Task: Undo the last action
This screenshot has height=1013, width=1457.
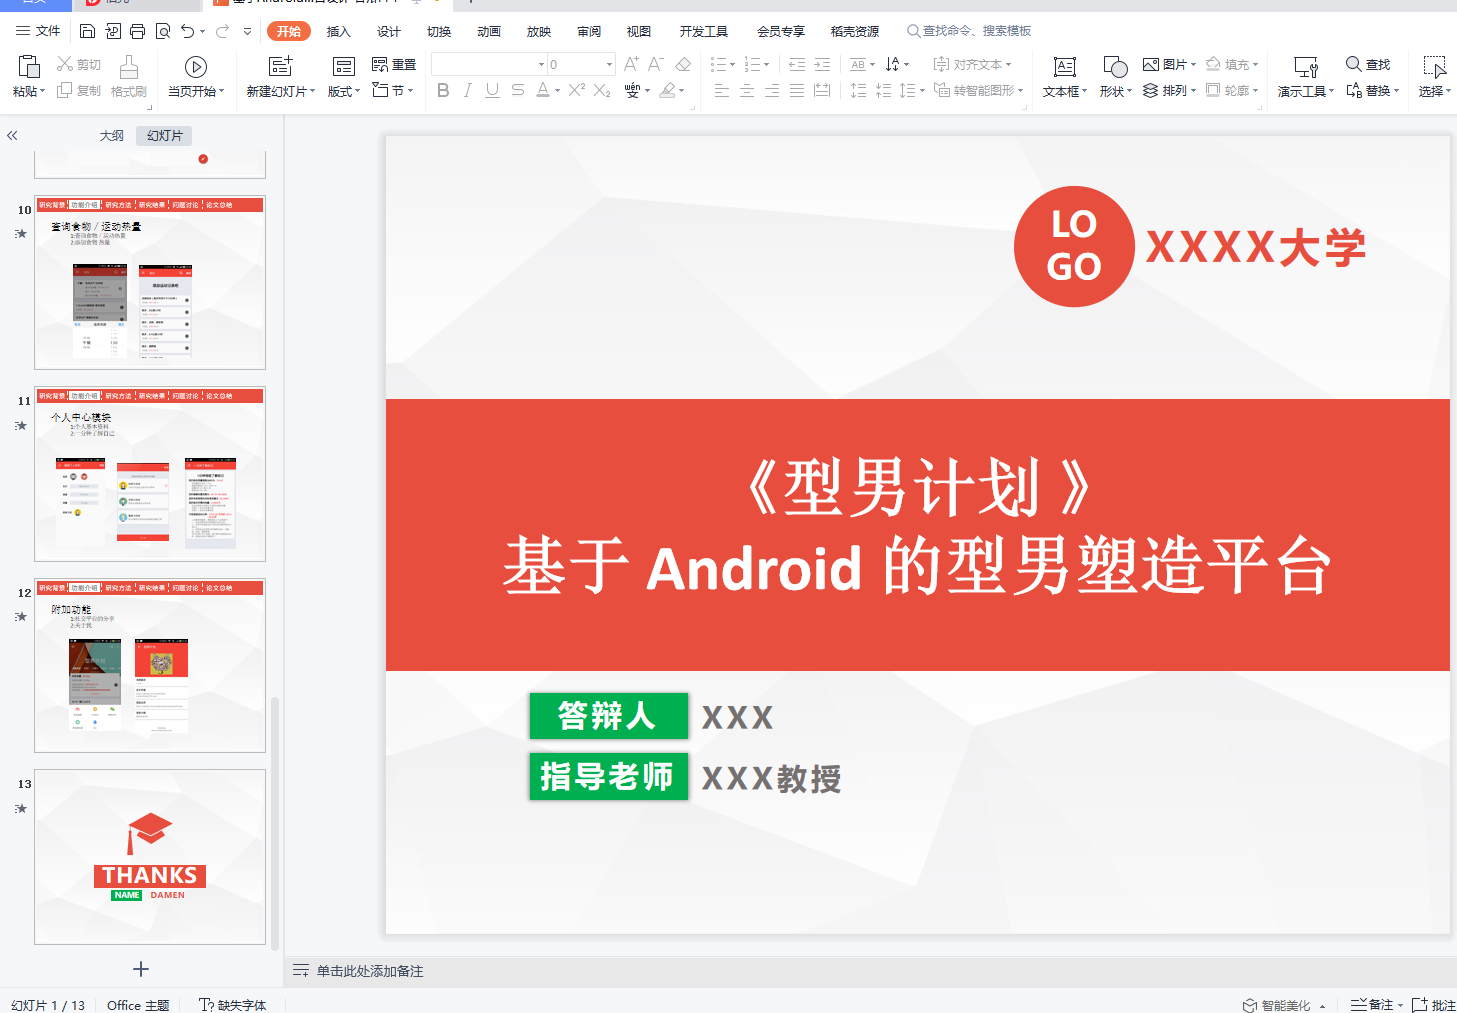Action: 187,31
